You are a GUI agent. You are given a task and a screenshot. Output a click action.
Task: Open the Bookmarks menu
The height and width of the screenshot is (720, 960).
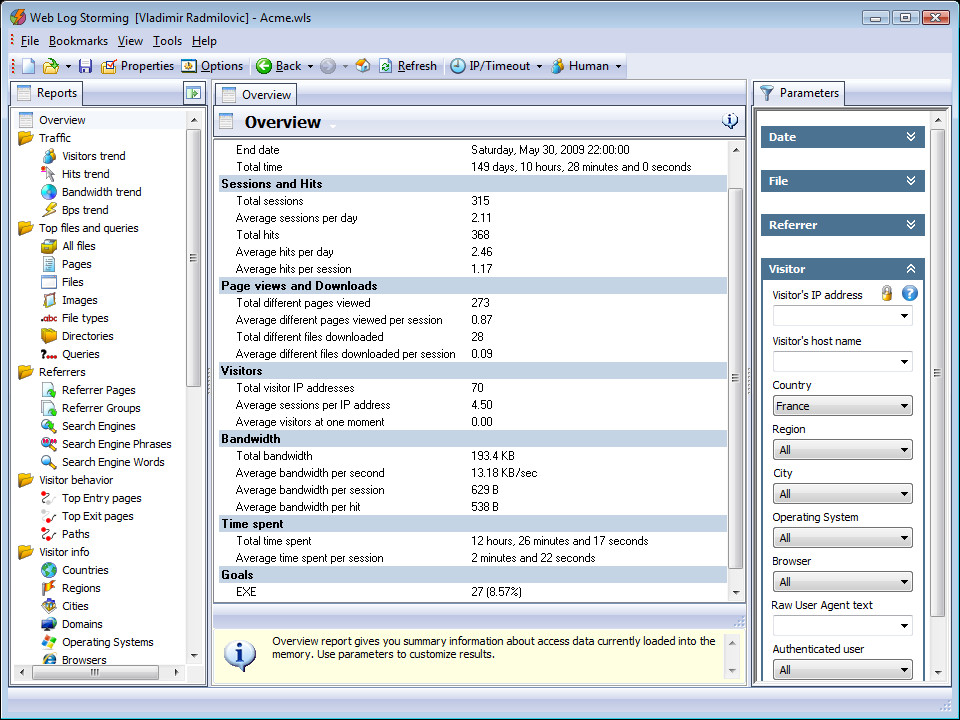(x=78, y=41)
